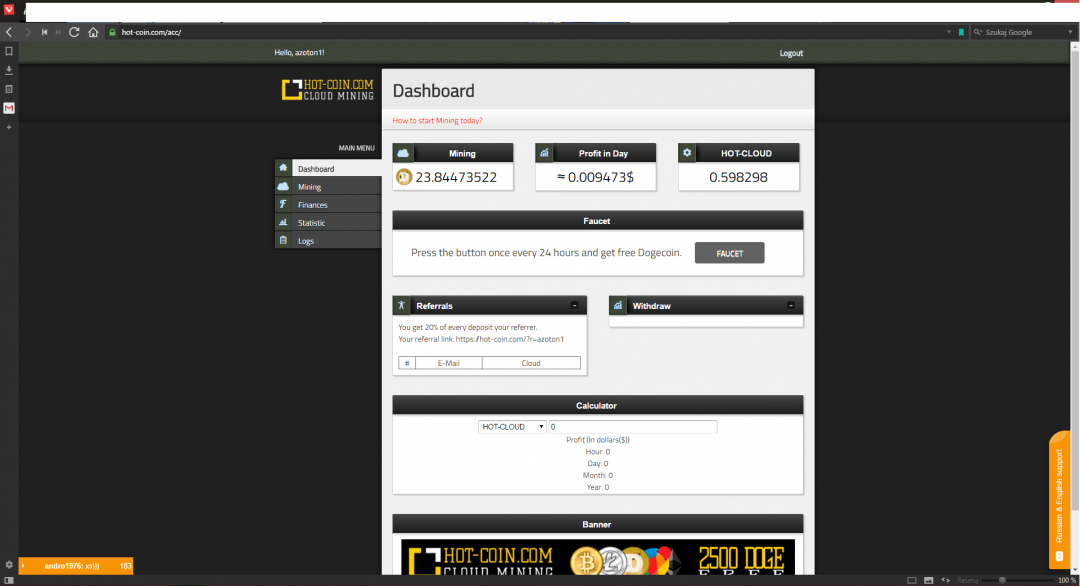Click the browser reload icon

(74, 32)
